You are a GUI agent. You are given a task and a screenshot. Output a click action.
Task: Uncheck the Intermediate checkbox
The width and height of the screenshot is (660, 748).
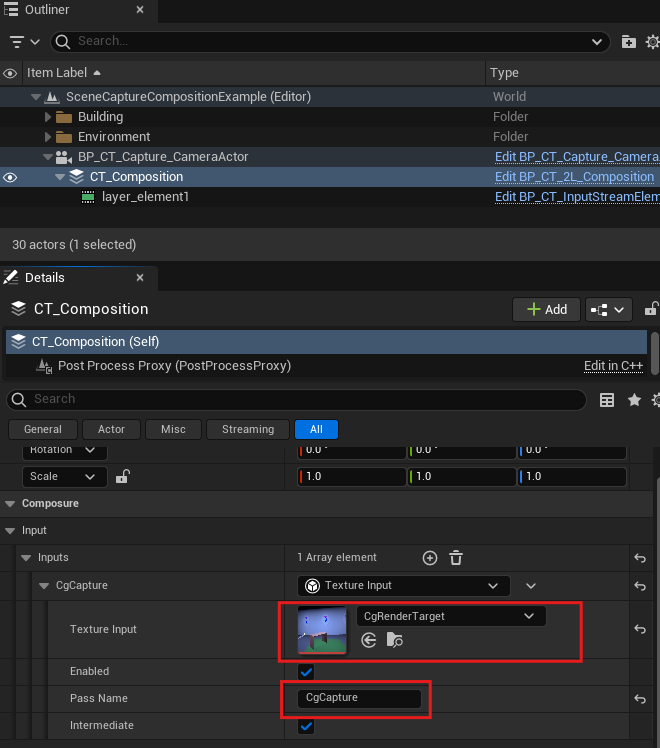[x=306, y=726]
